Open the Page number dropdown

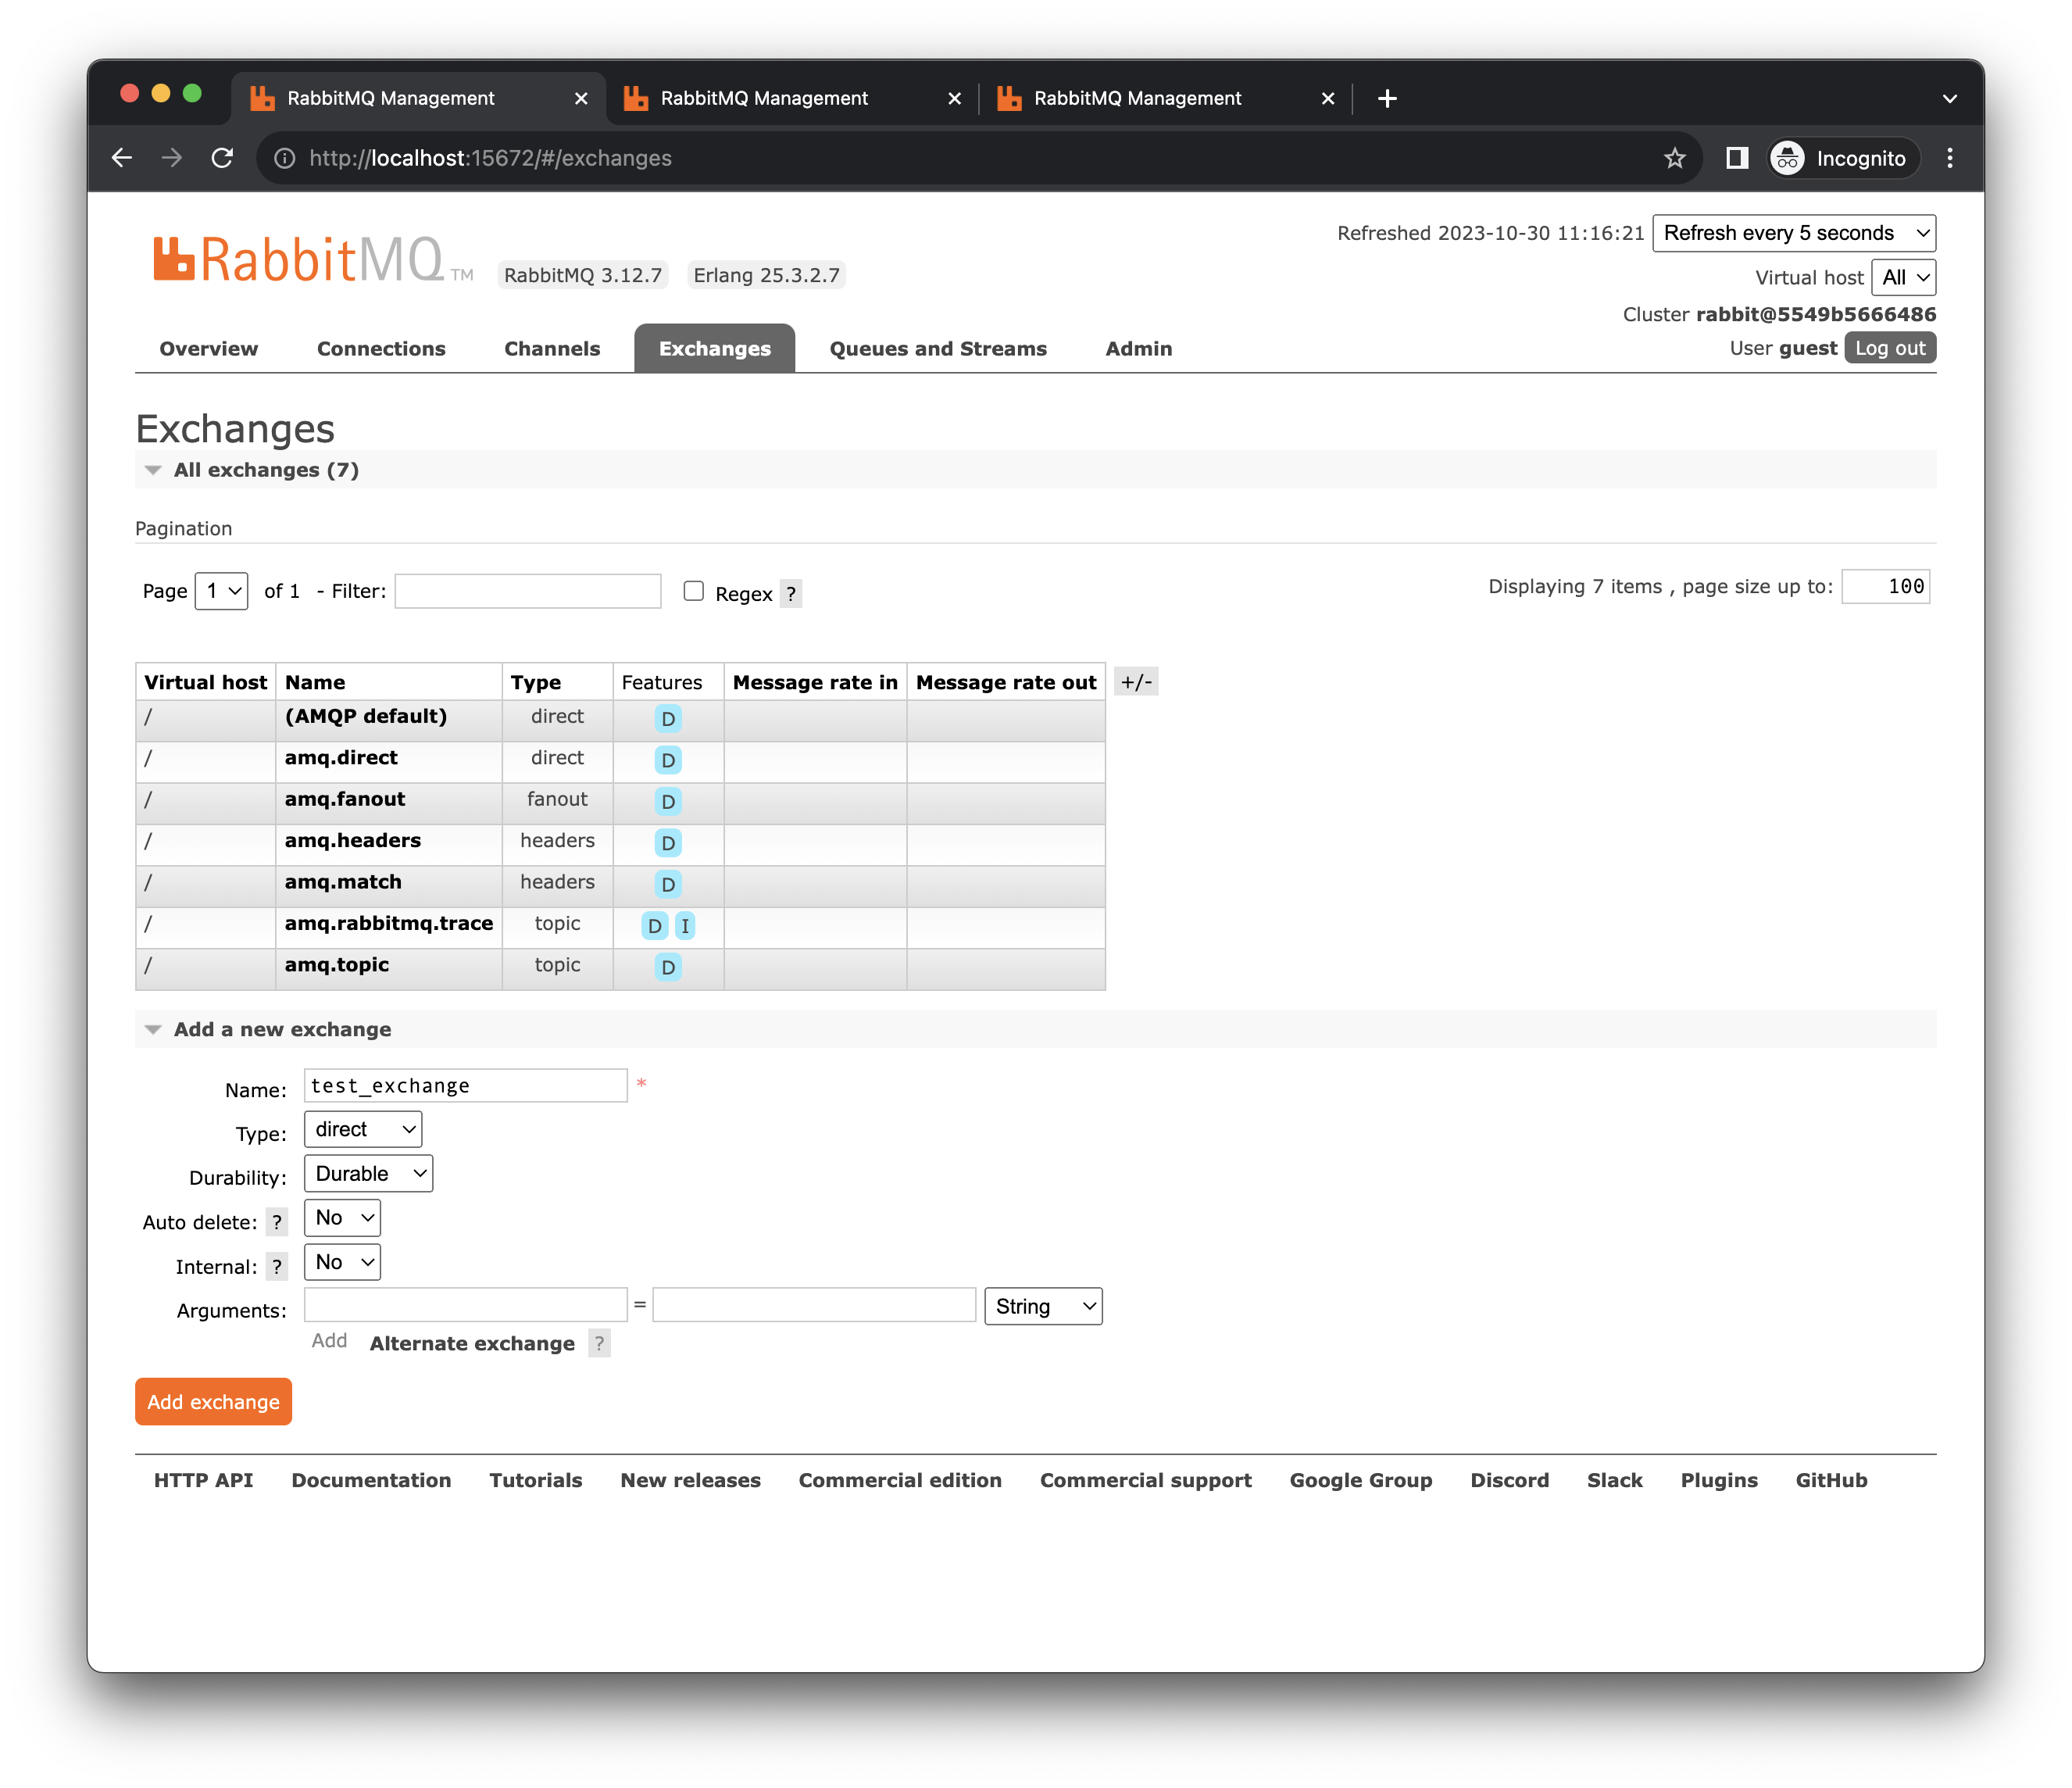(x=221, y=591)
